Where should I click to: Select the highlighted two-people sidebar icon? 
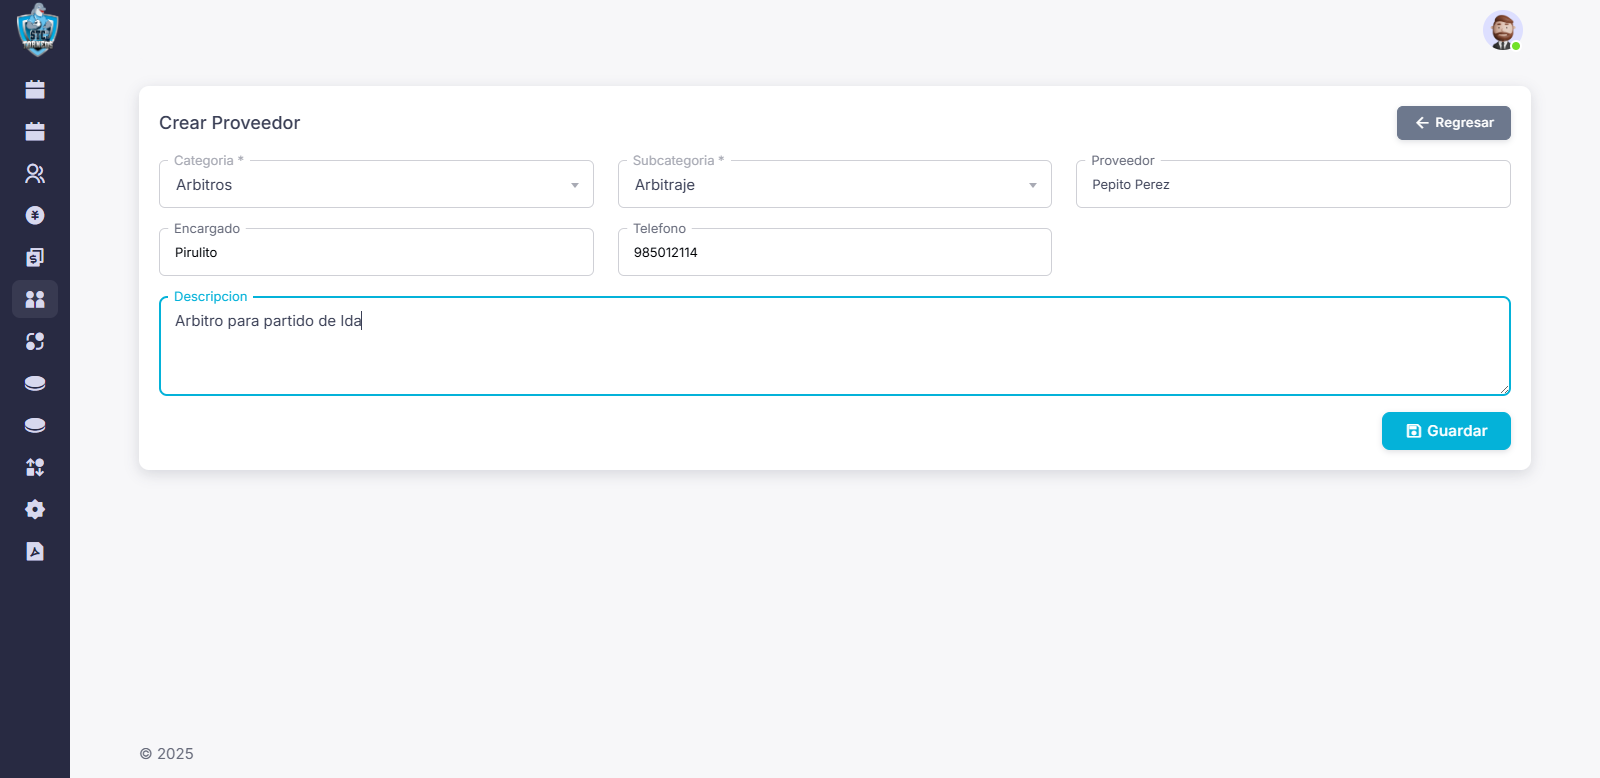click(35, 300)
